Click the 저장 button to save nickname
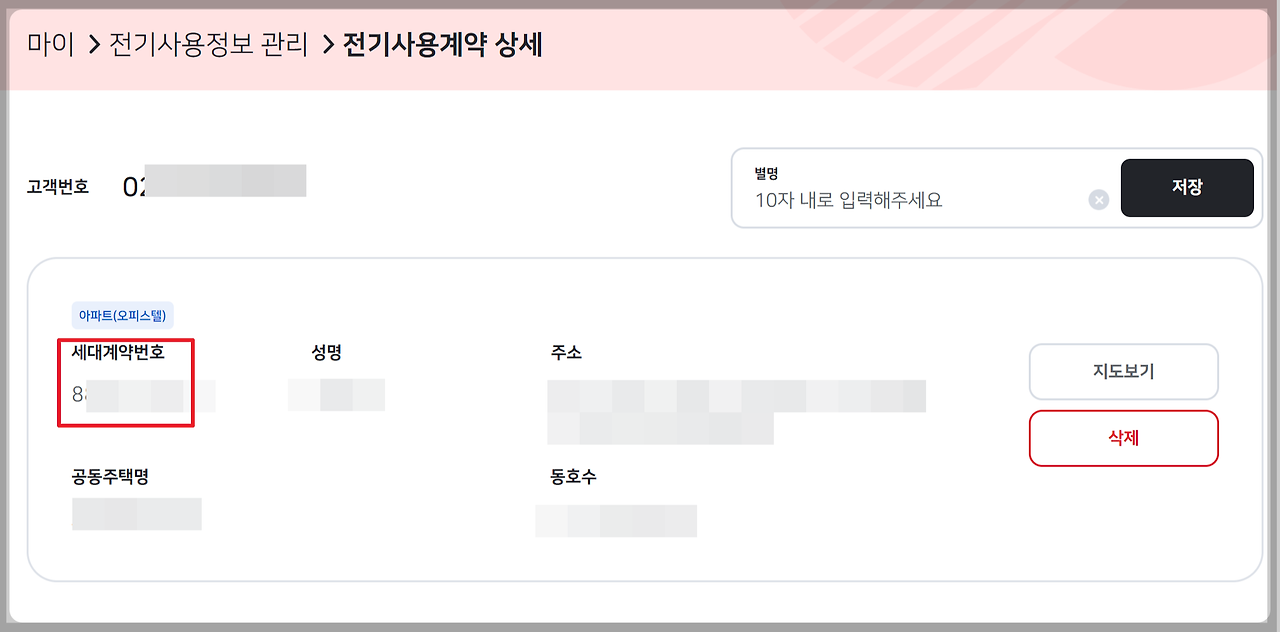Viewport: 1280px width, 632px height. pyautogui.click(x=1187, y=187)
